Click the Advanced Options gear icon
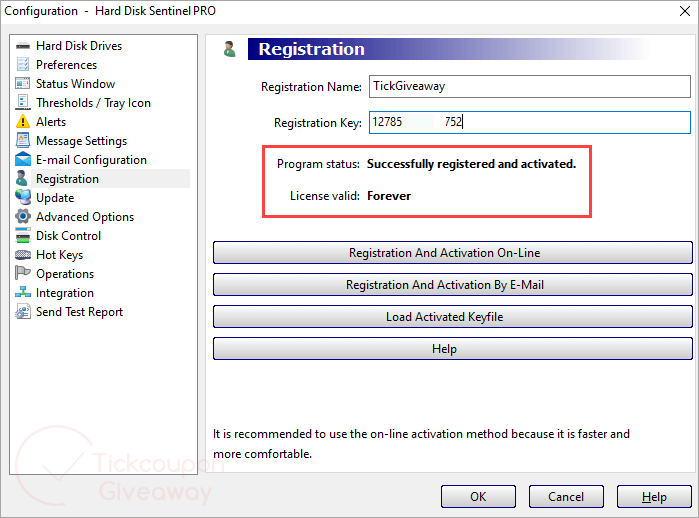The height and width of the screenshot is (518, 699). [23, 216]
